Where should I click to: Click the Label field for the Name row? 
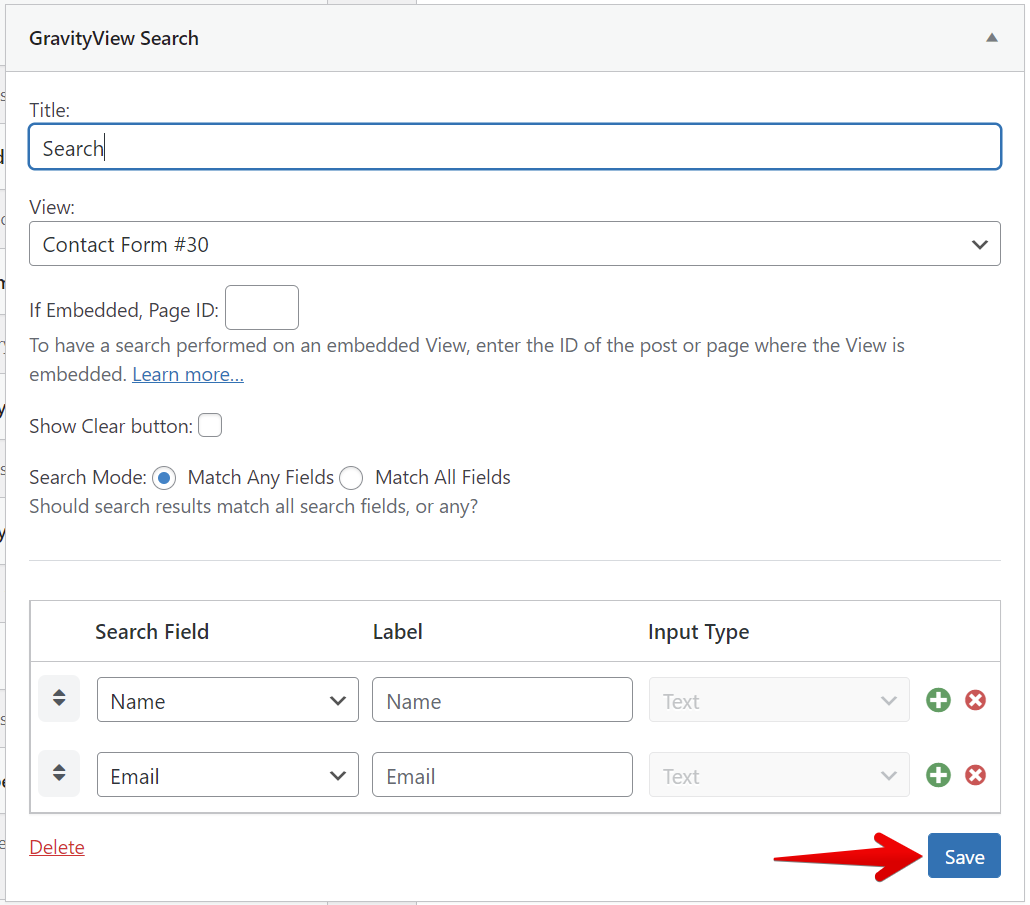click(501, 700)
